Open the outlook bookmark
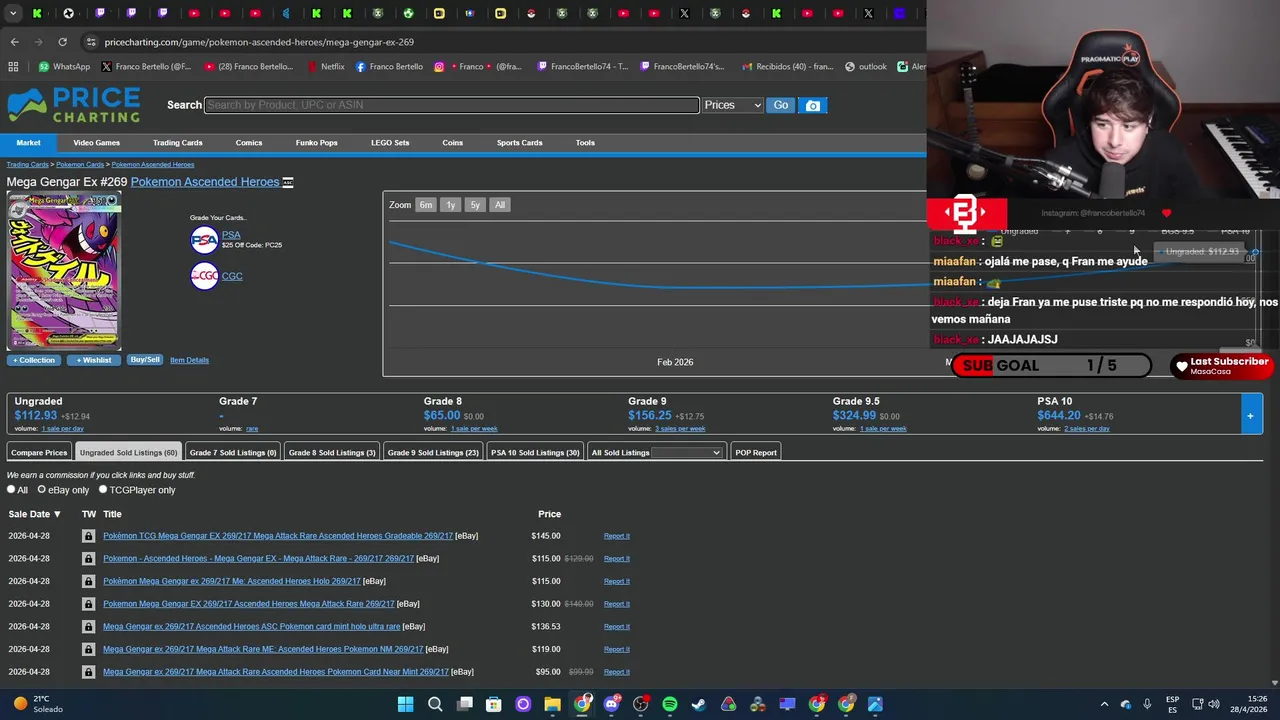The height and width of the screenshot is (720, 1280). point(865,67)
